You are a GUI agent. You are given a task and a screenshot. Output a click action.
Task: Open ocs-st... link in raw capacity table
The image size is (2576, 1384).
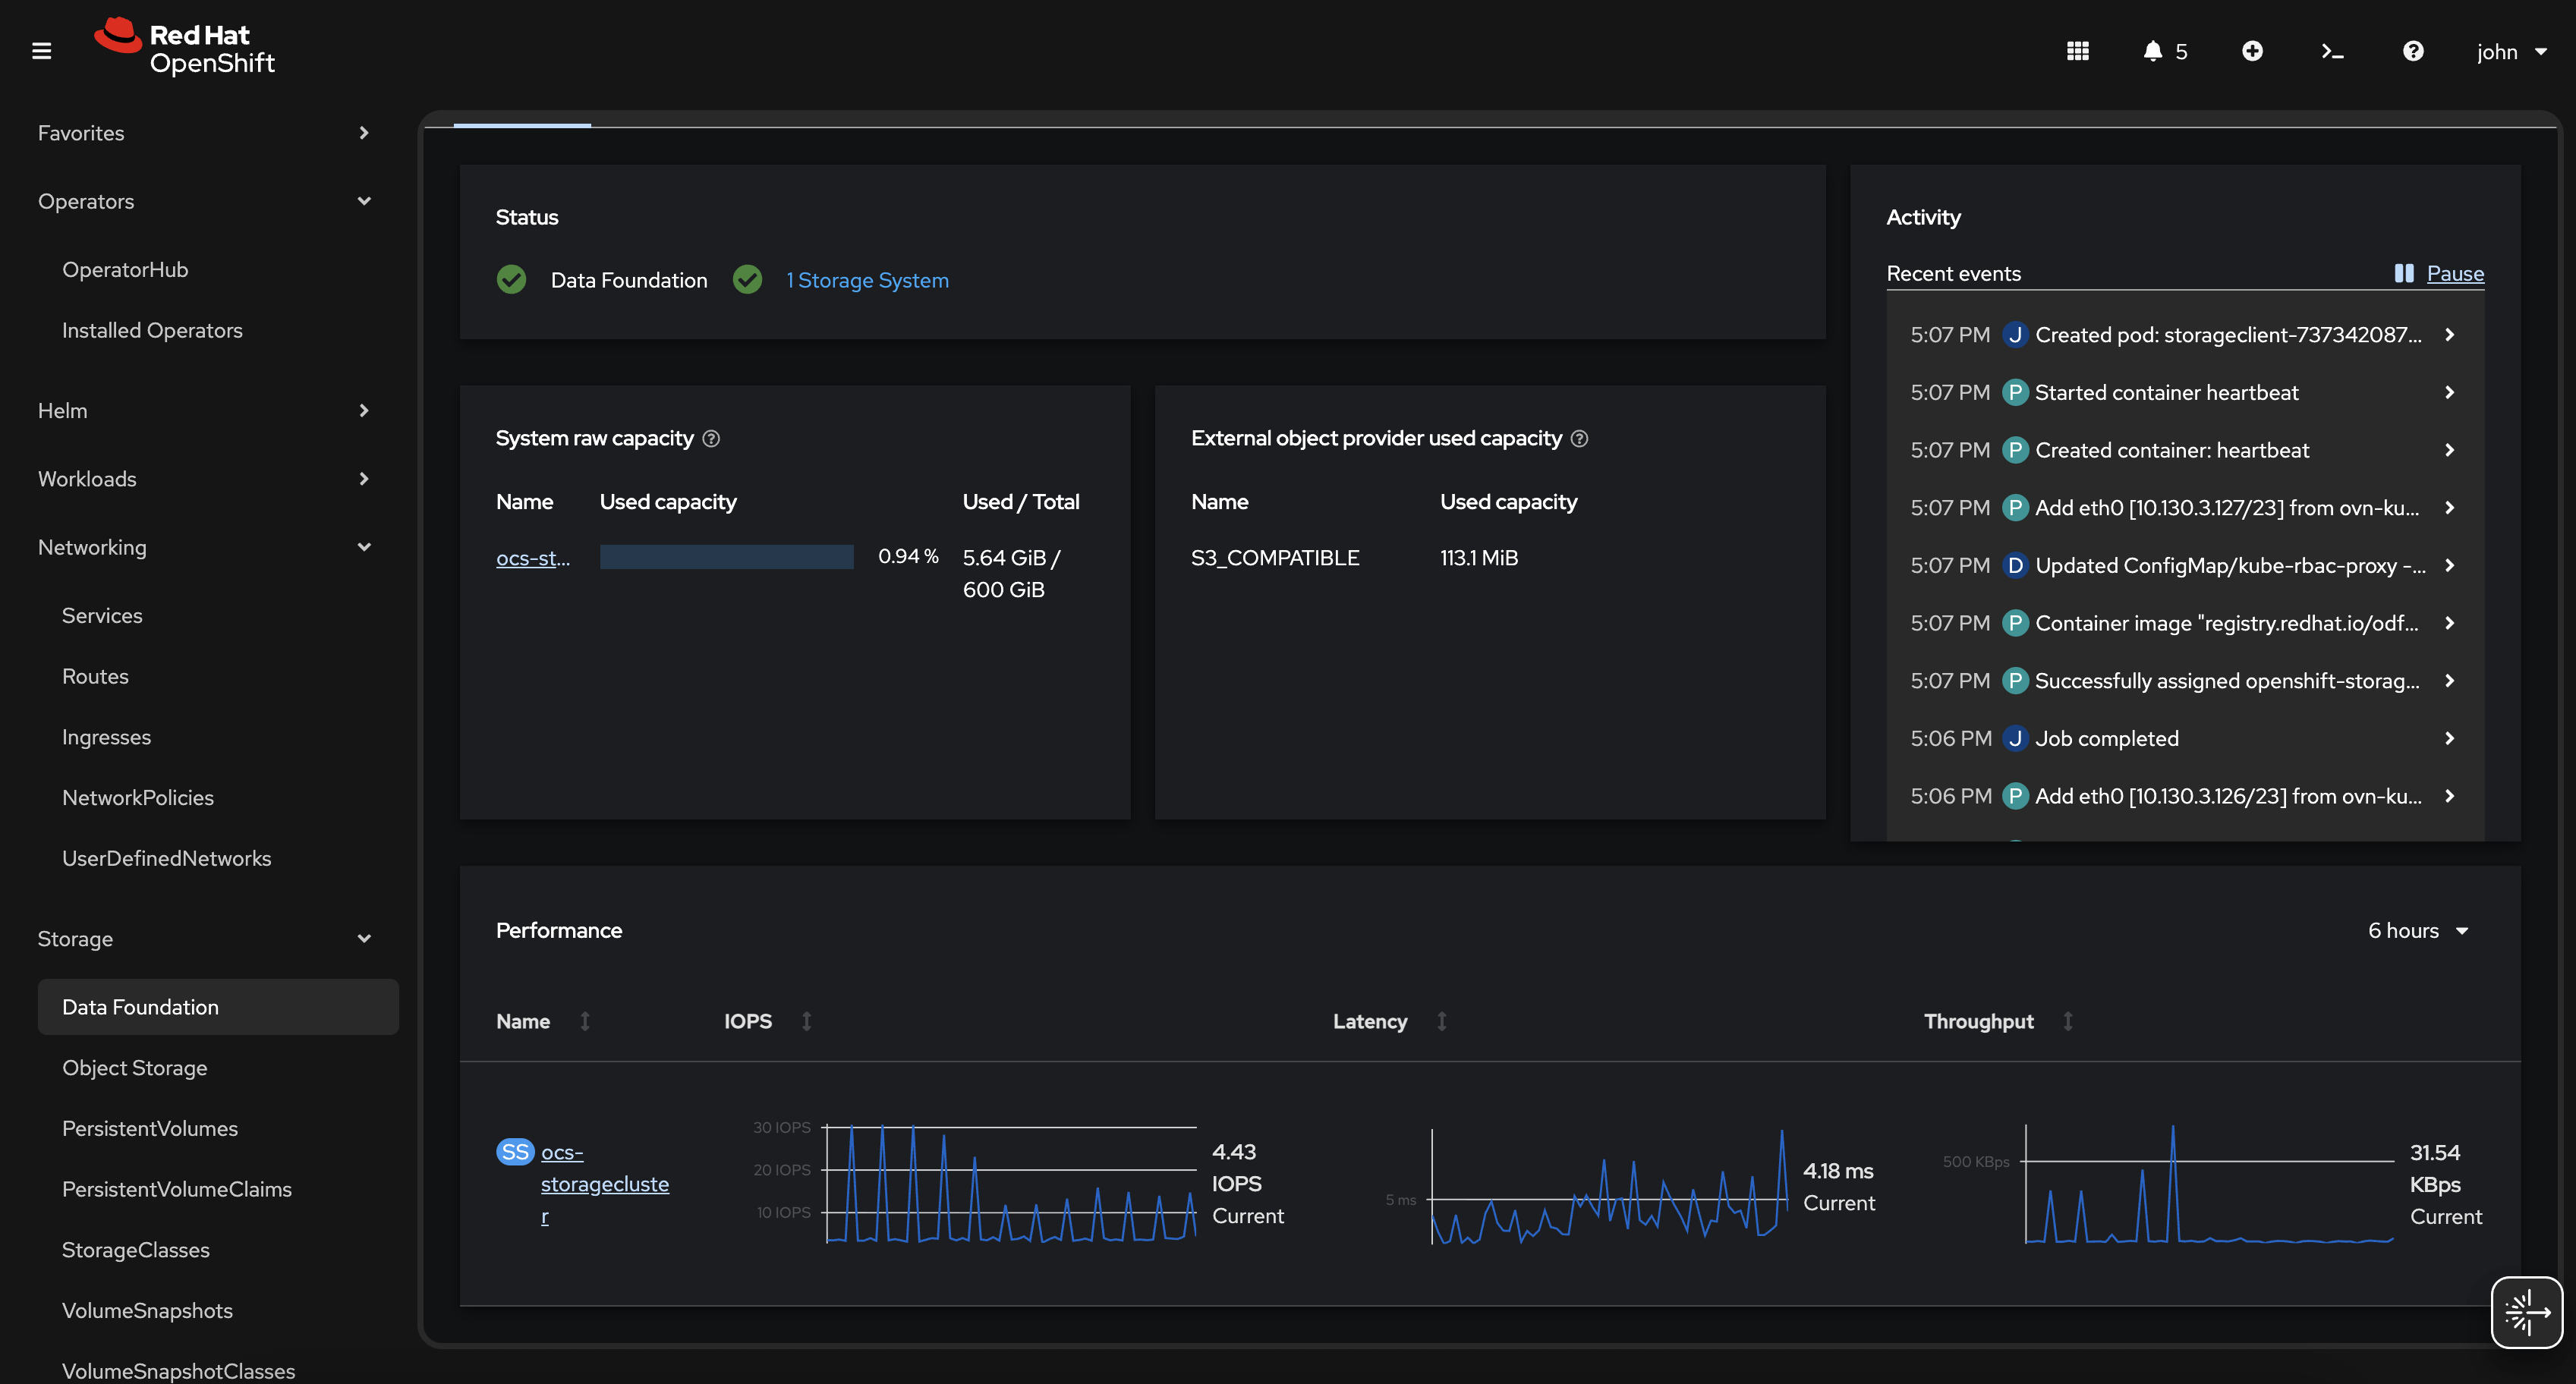[x=533, y=558]
